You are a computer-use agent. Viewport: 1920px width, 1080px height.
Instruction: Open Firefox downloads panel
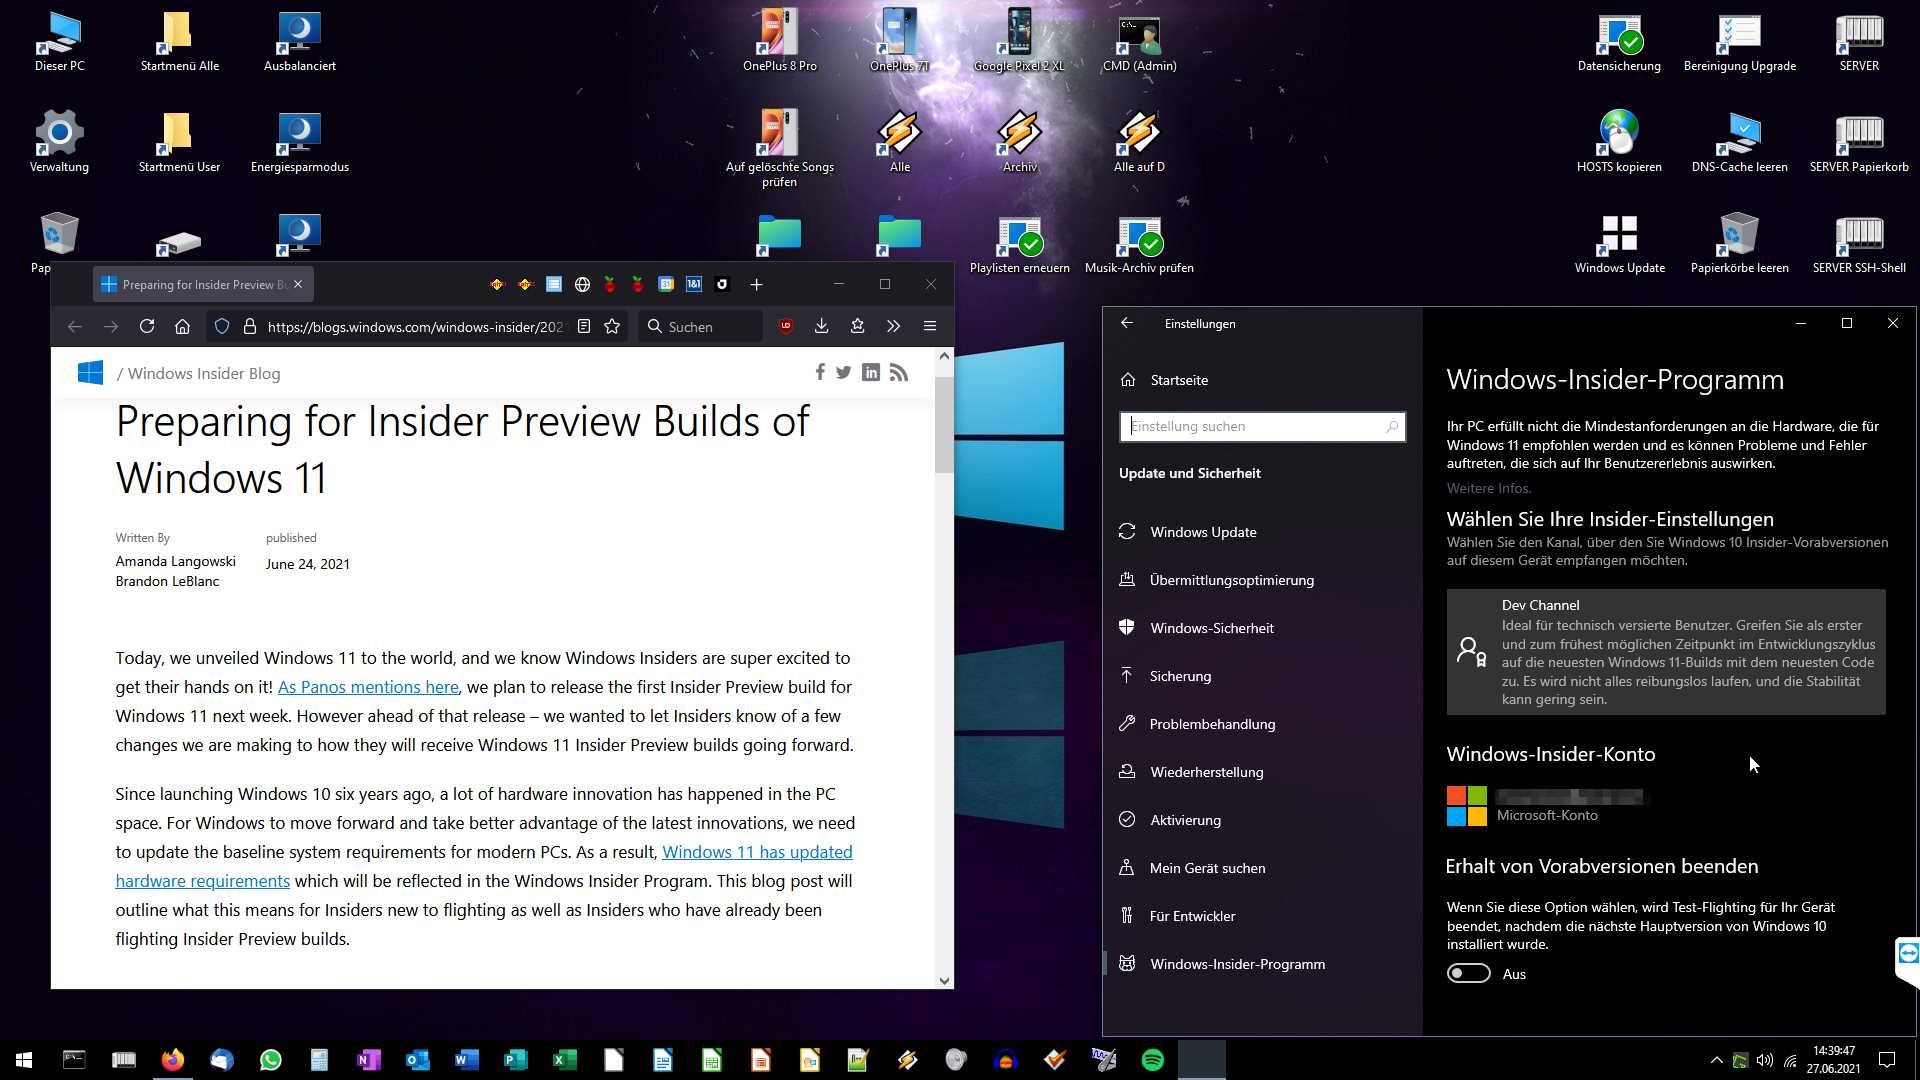(x=821, y=326)
